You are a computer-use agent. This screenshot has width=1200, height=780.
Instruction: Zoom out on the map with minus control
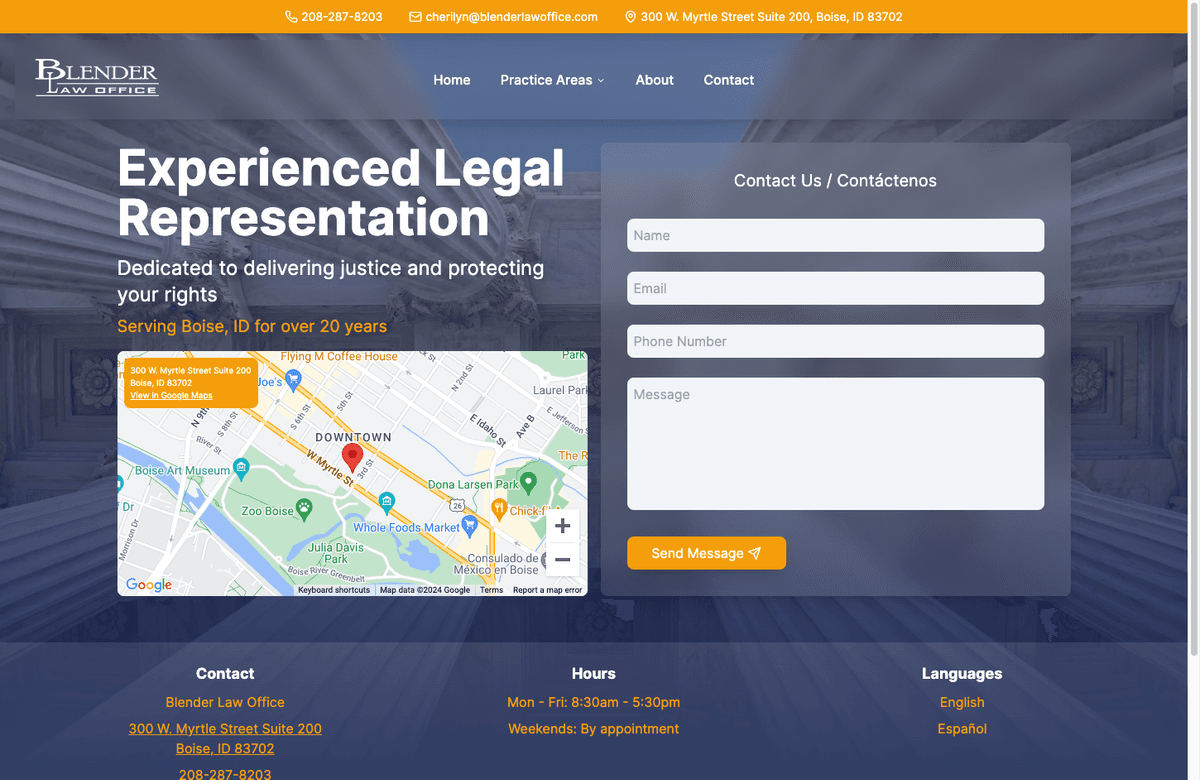562,560
